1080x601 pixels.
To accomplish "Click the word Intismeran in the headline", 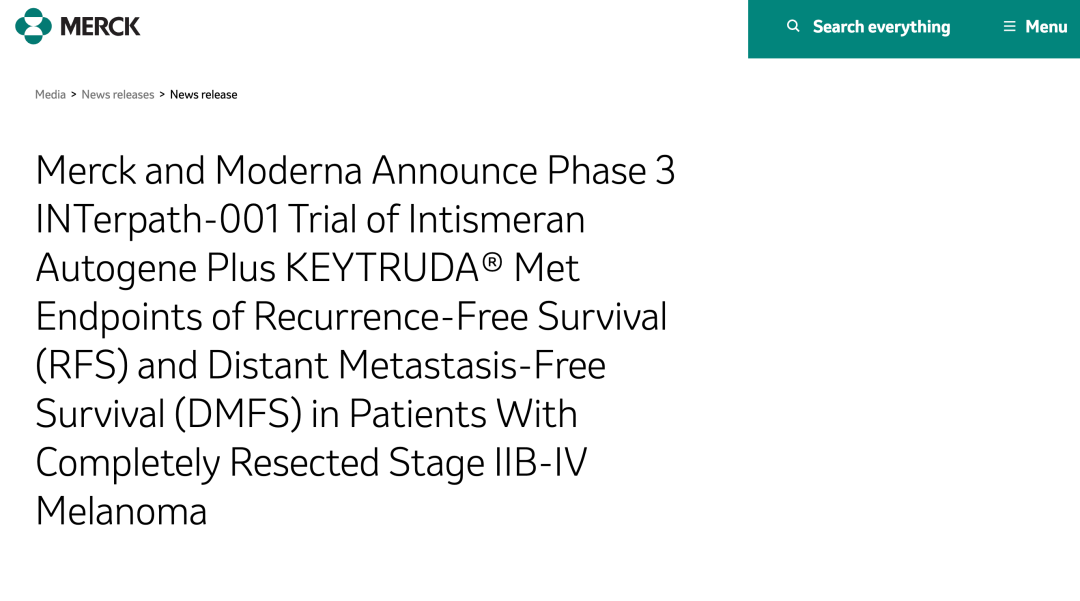I will (x=496, y=220).
